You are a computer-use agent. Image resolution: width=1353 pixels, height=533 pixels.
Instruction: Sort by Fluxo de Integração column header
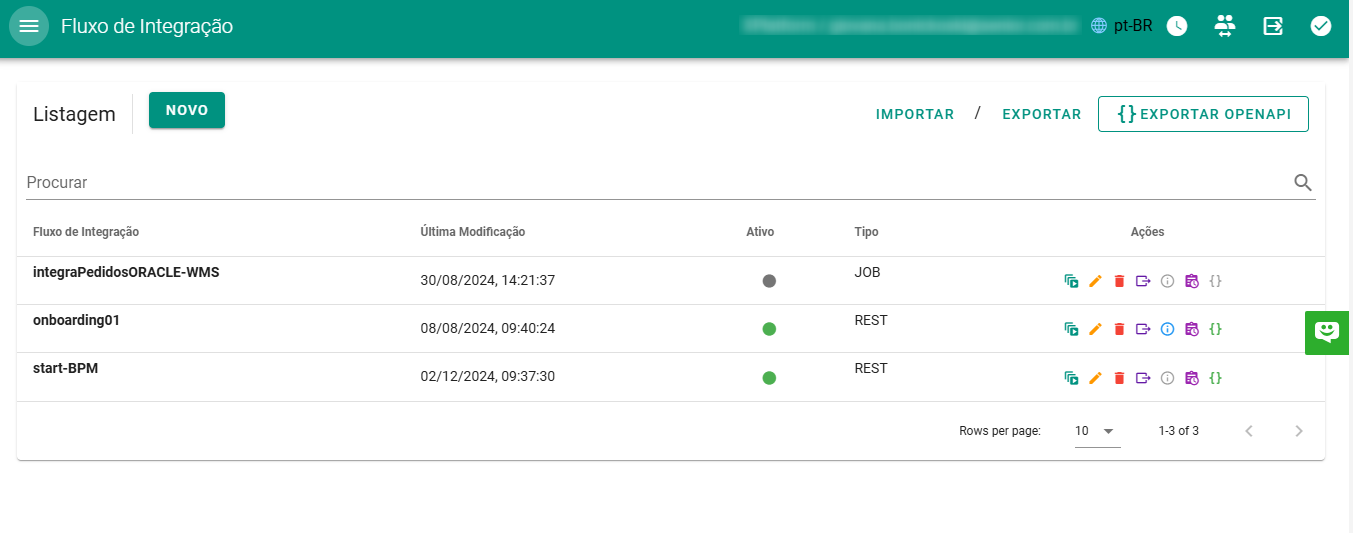pyautogui.click(x=86, y=232)
